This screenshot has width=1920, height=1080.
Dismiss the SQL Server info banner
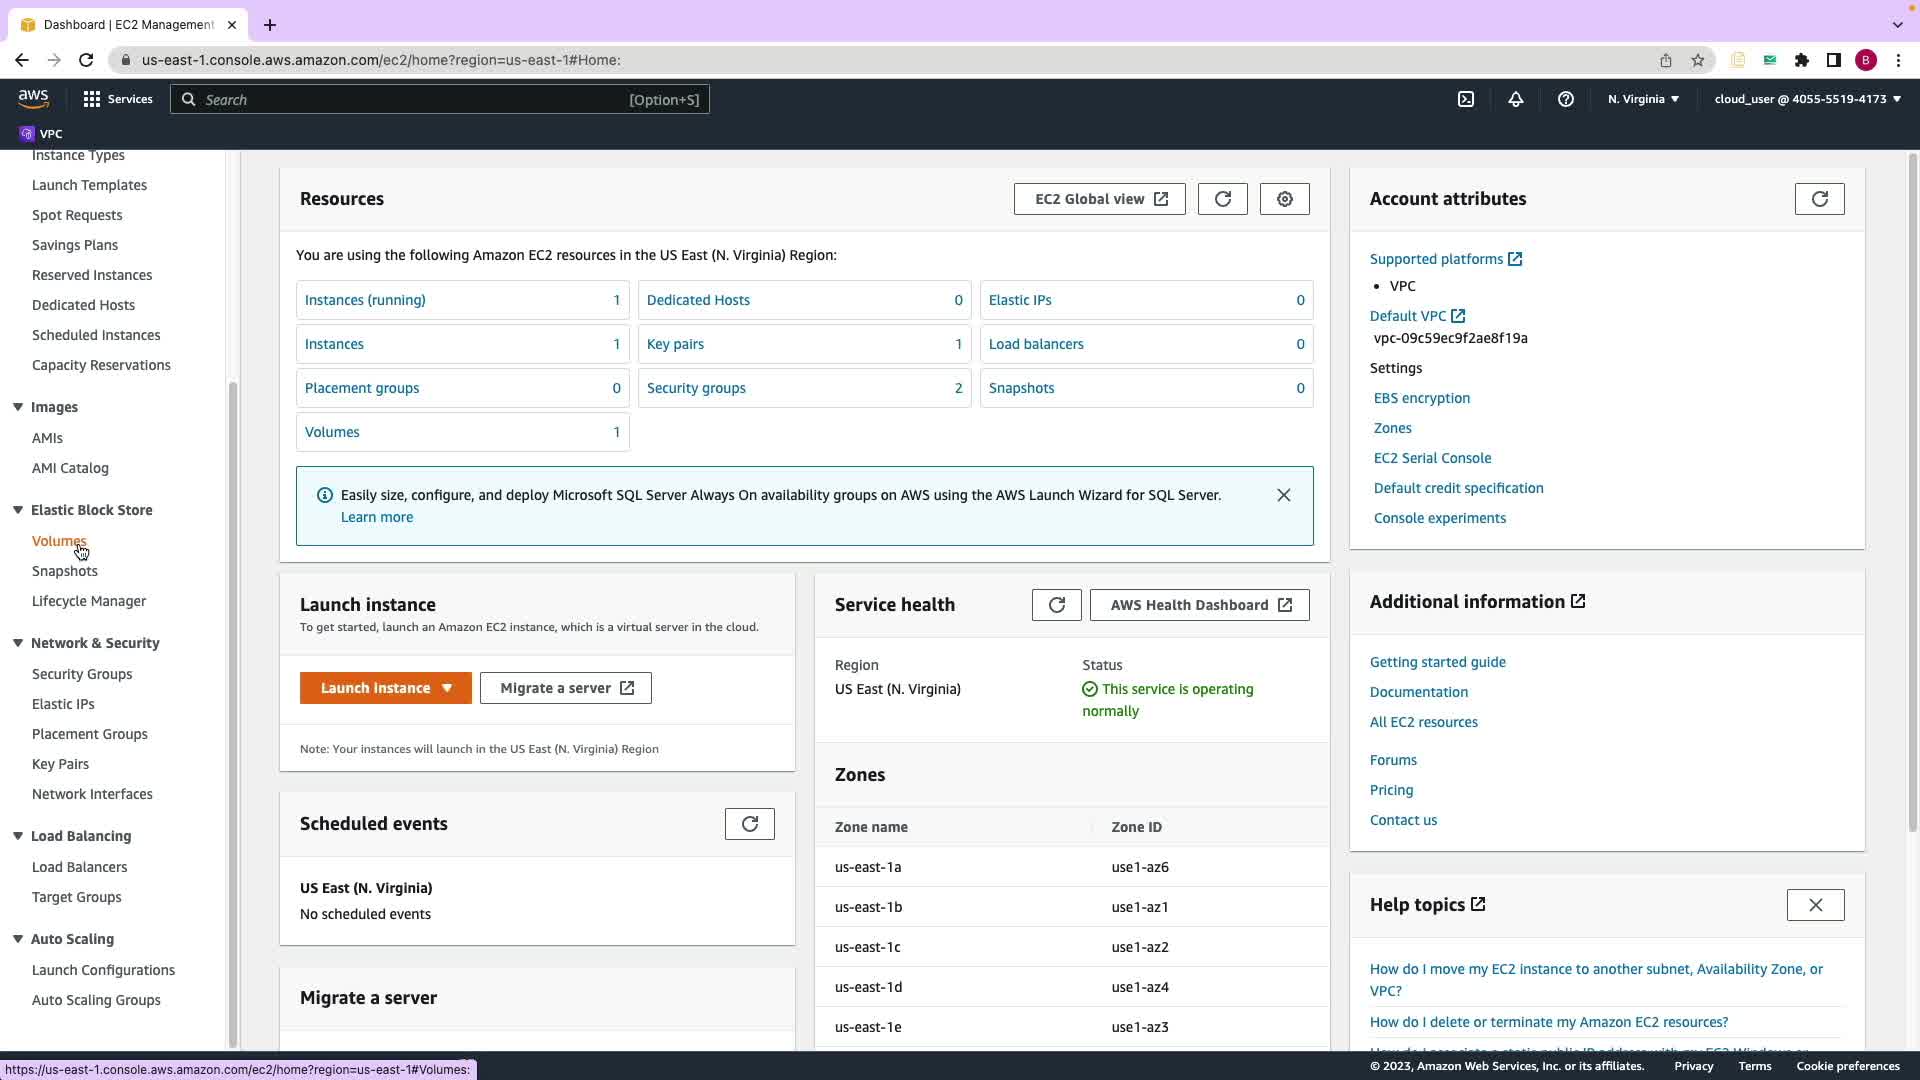coord(1283,495)
